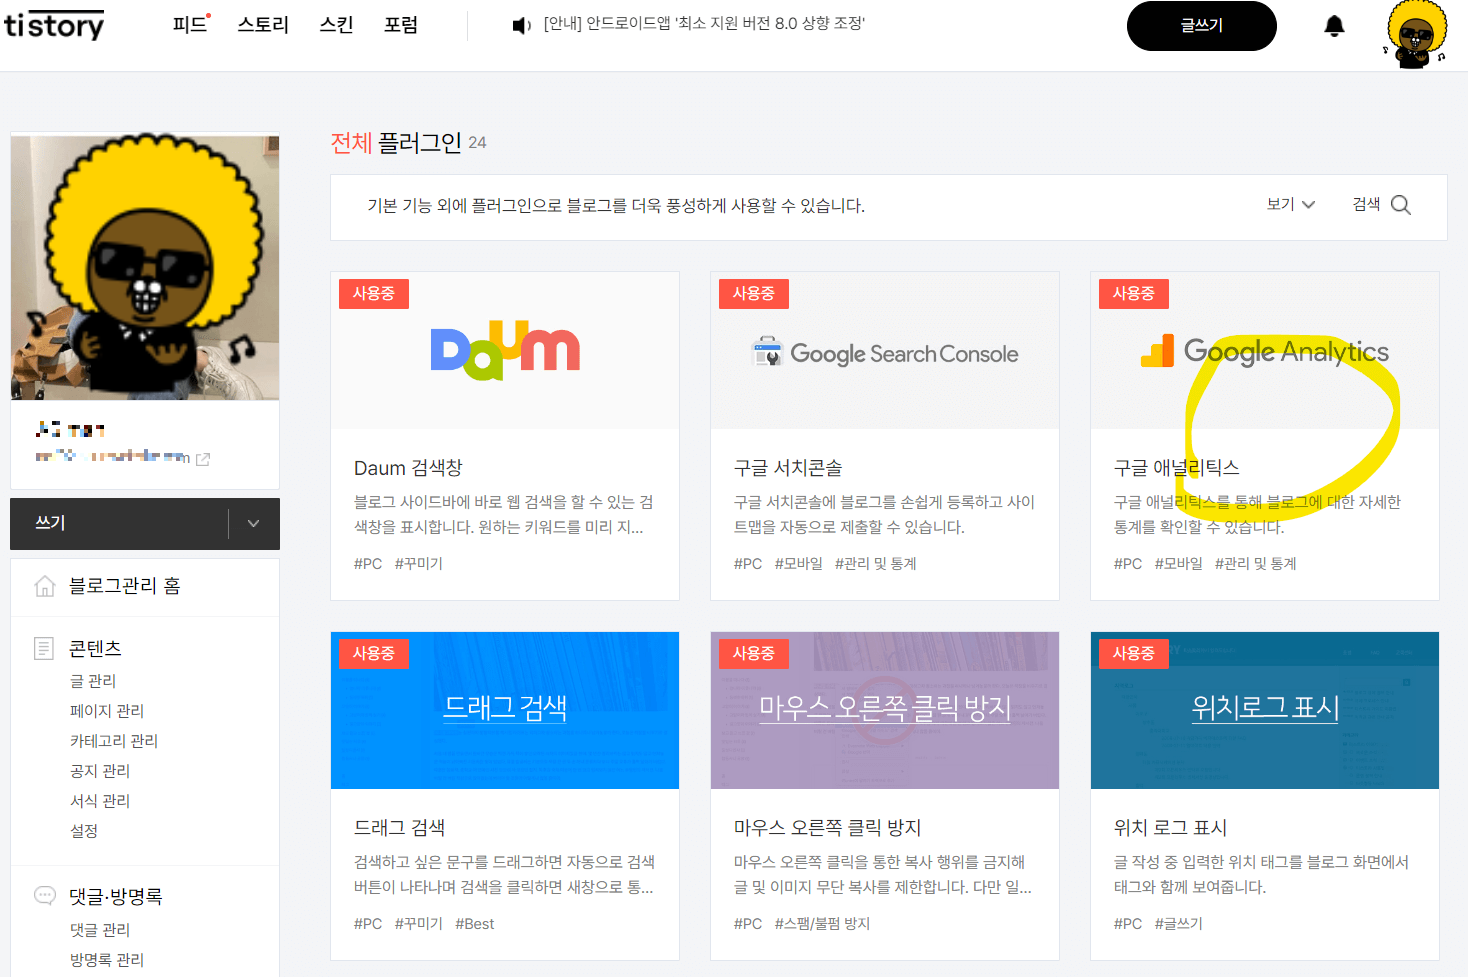Open 카테고리 관리 in sidebar

pos(114,741)
